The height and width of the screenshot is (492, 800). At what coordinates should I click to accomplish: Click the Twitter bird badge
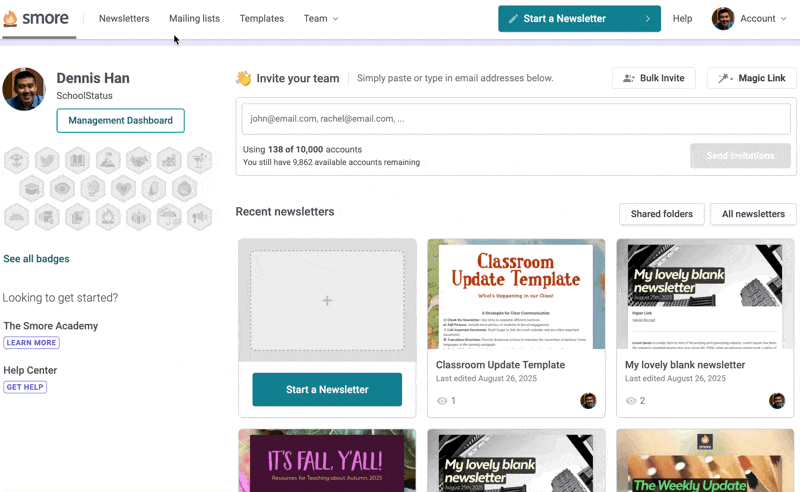[x=47, y=160]
